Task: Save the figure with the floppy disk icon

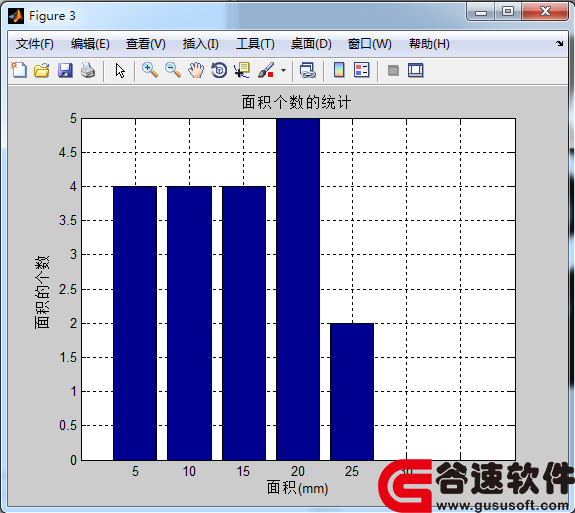Action: pyautogui.click(x=65, y=70)
